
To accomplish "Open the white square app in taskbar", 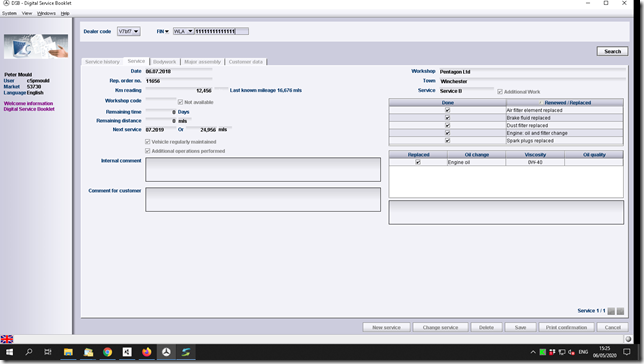I will click(127, 352).
